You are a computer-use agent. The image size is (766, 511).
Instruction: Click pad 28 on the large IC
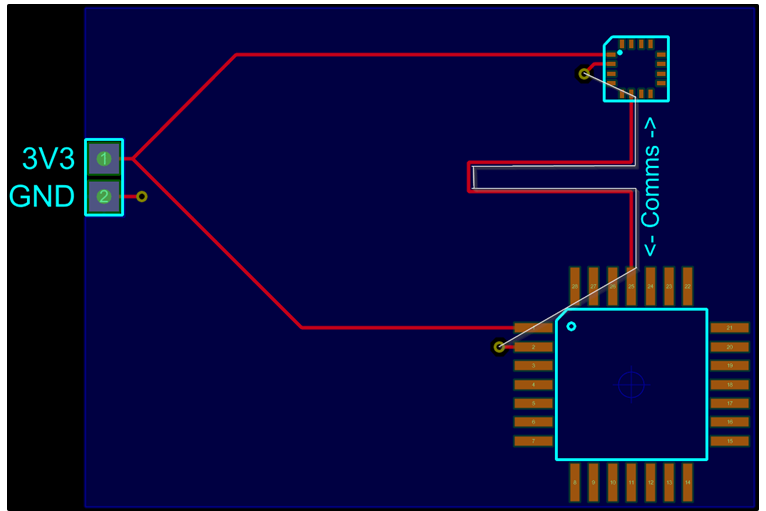coord(574,286)
